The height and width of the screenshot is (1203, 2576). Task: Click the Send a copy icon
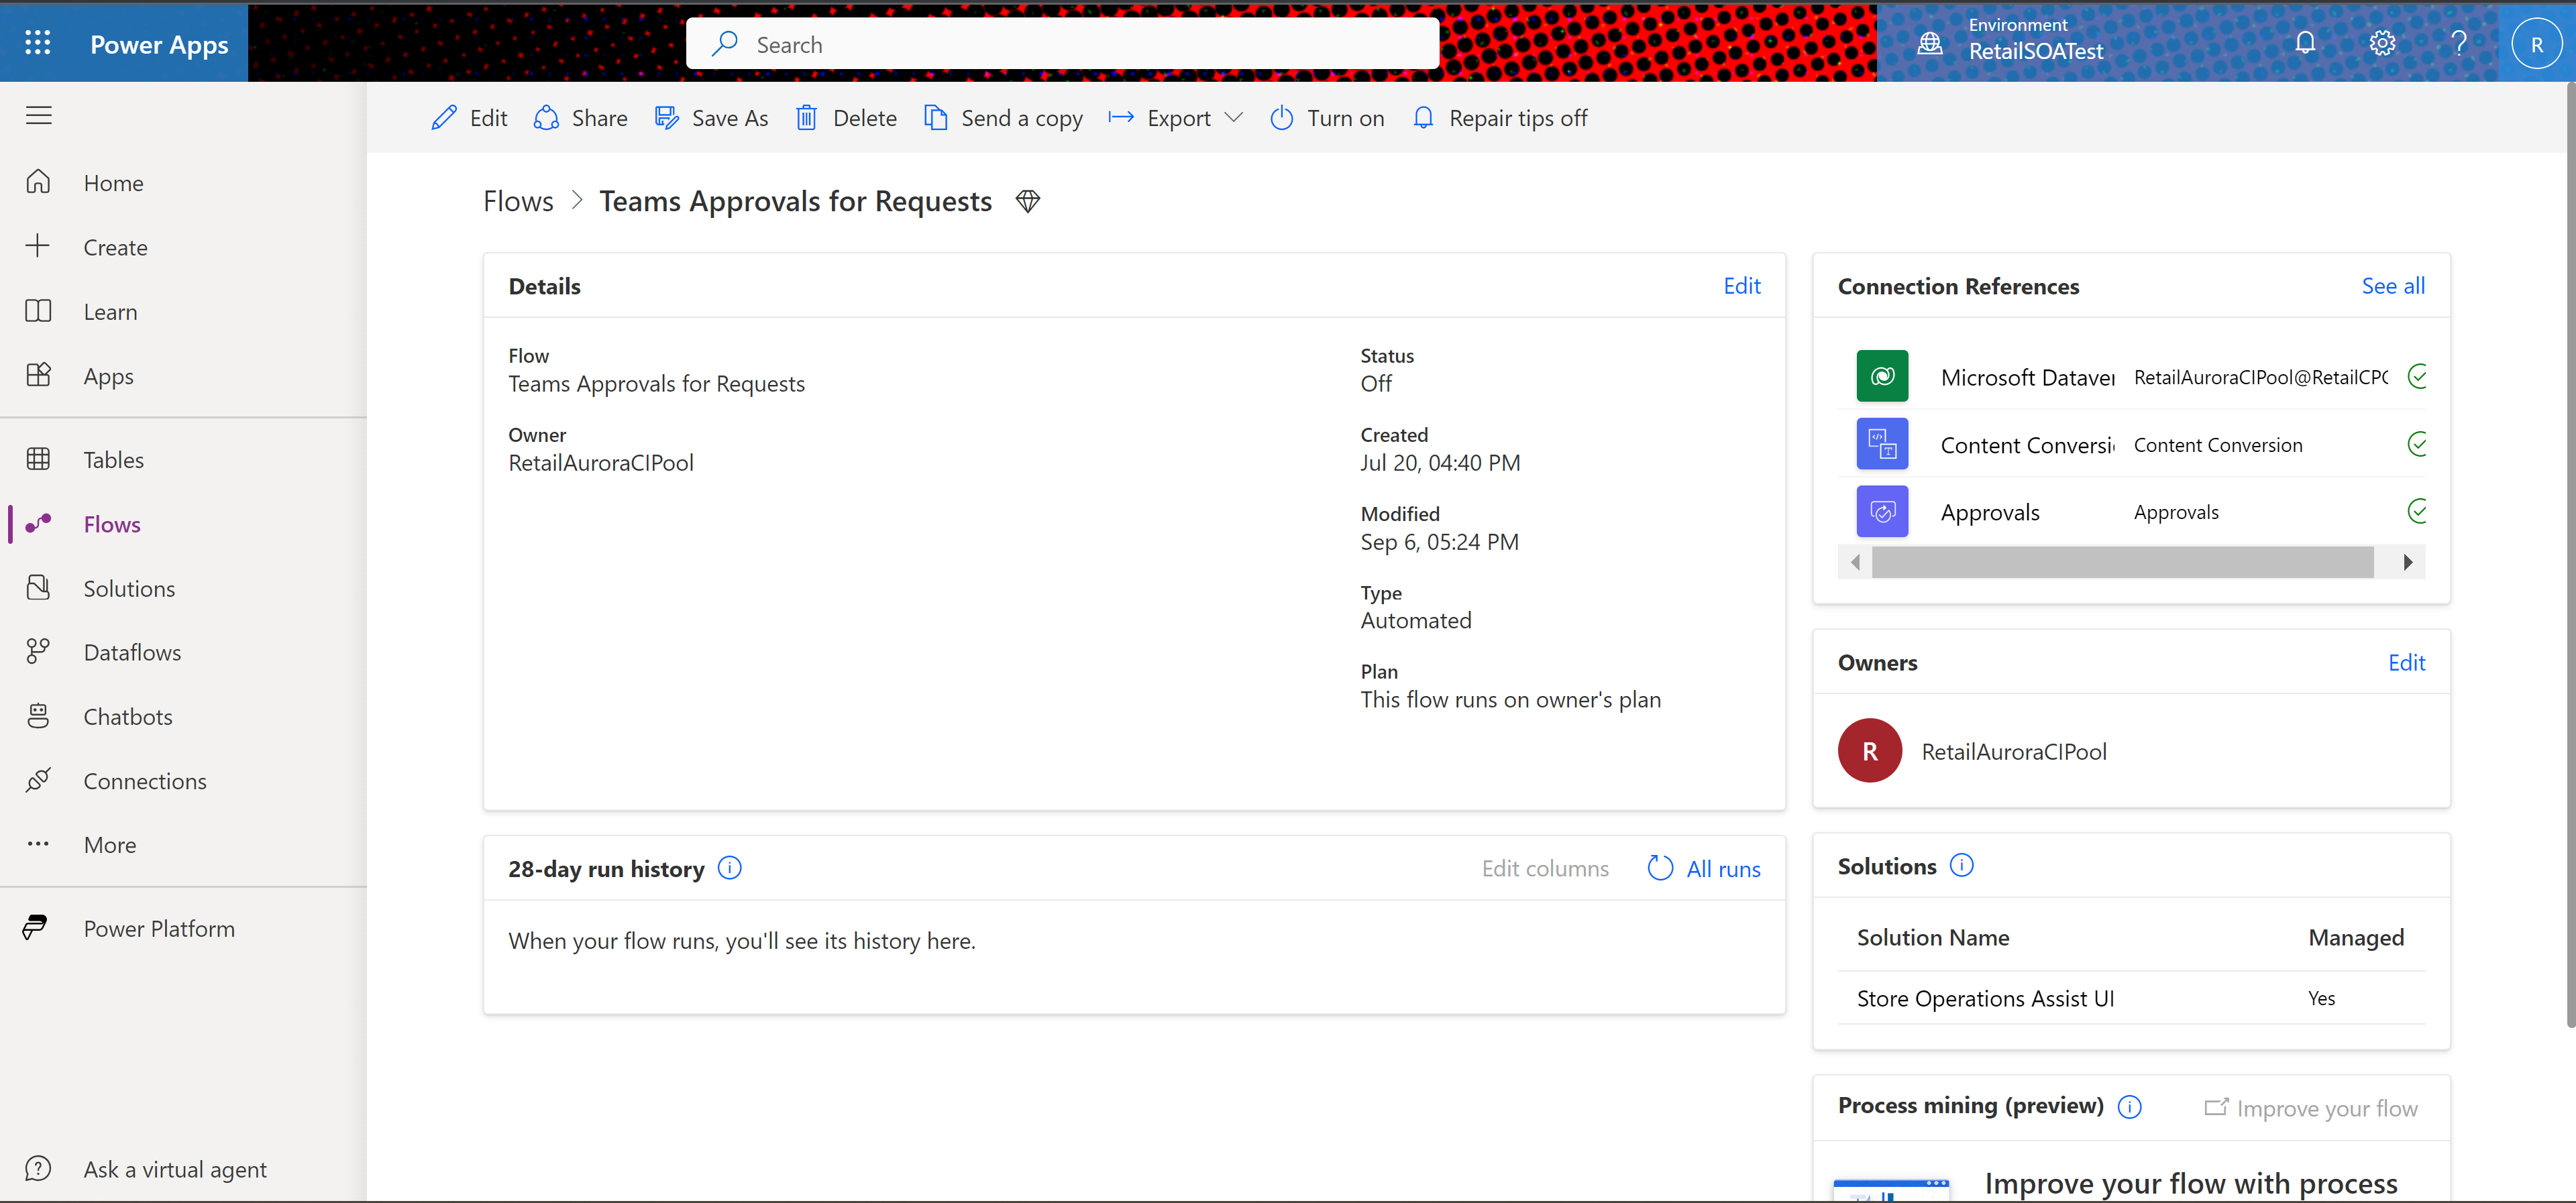[x=932, y=118]
